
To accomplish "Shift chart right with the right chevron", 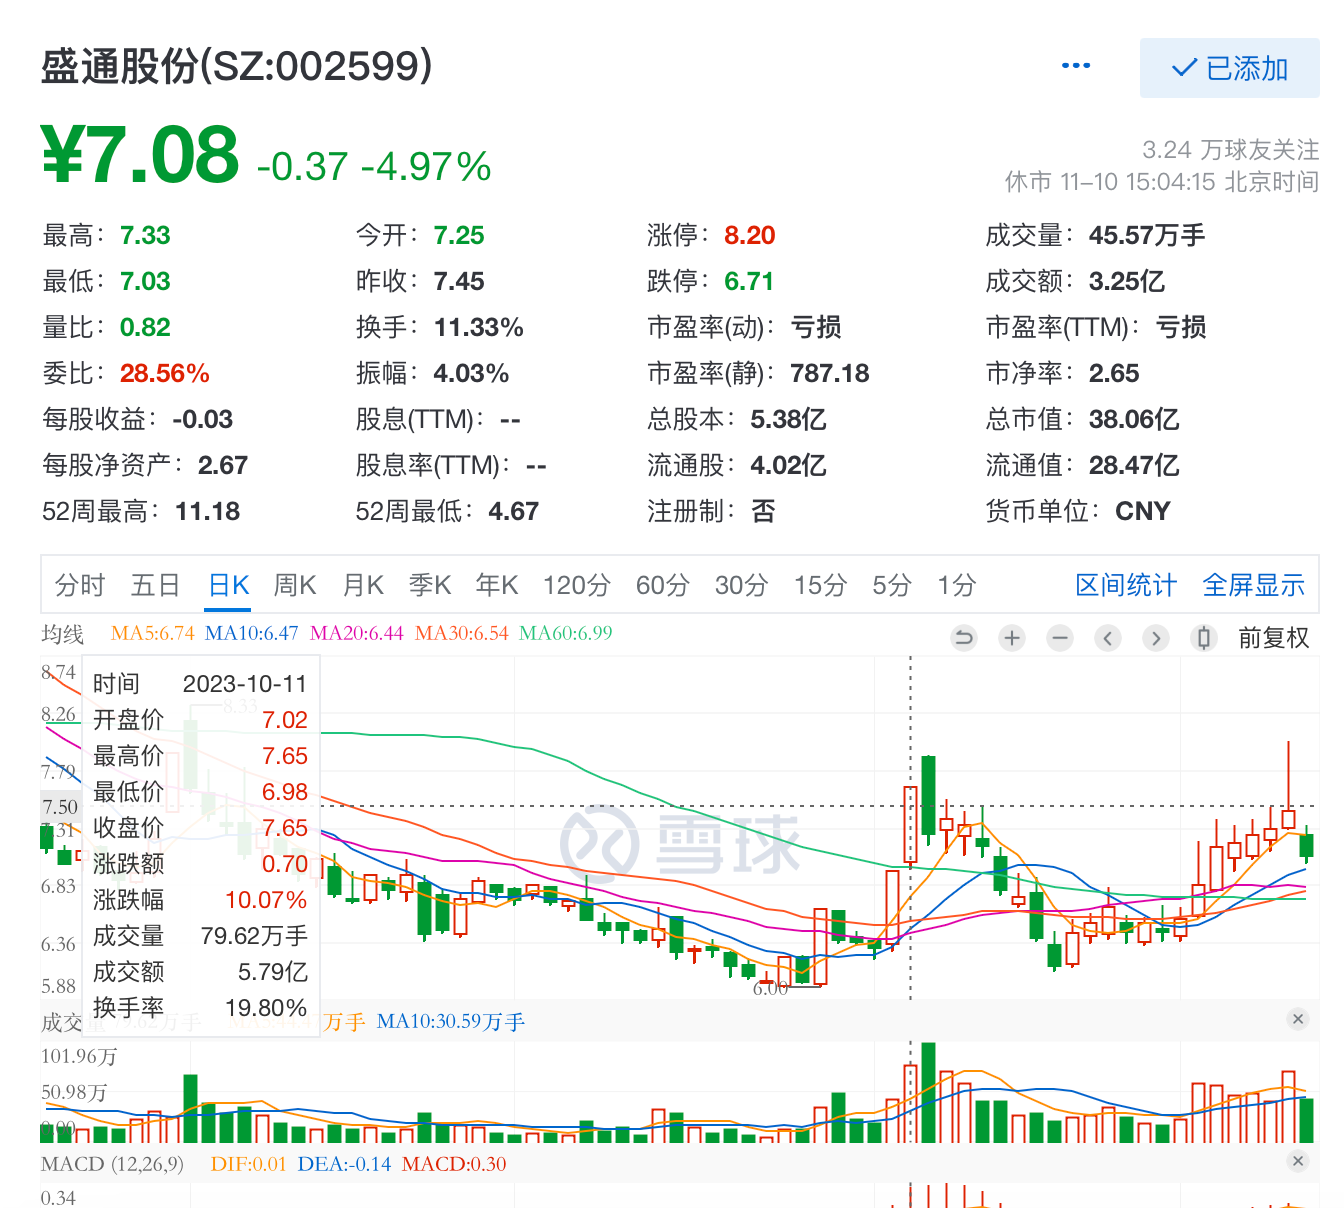I will tap(1156, 638).
